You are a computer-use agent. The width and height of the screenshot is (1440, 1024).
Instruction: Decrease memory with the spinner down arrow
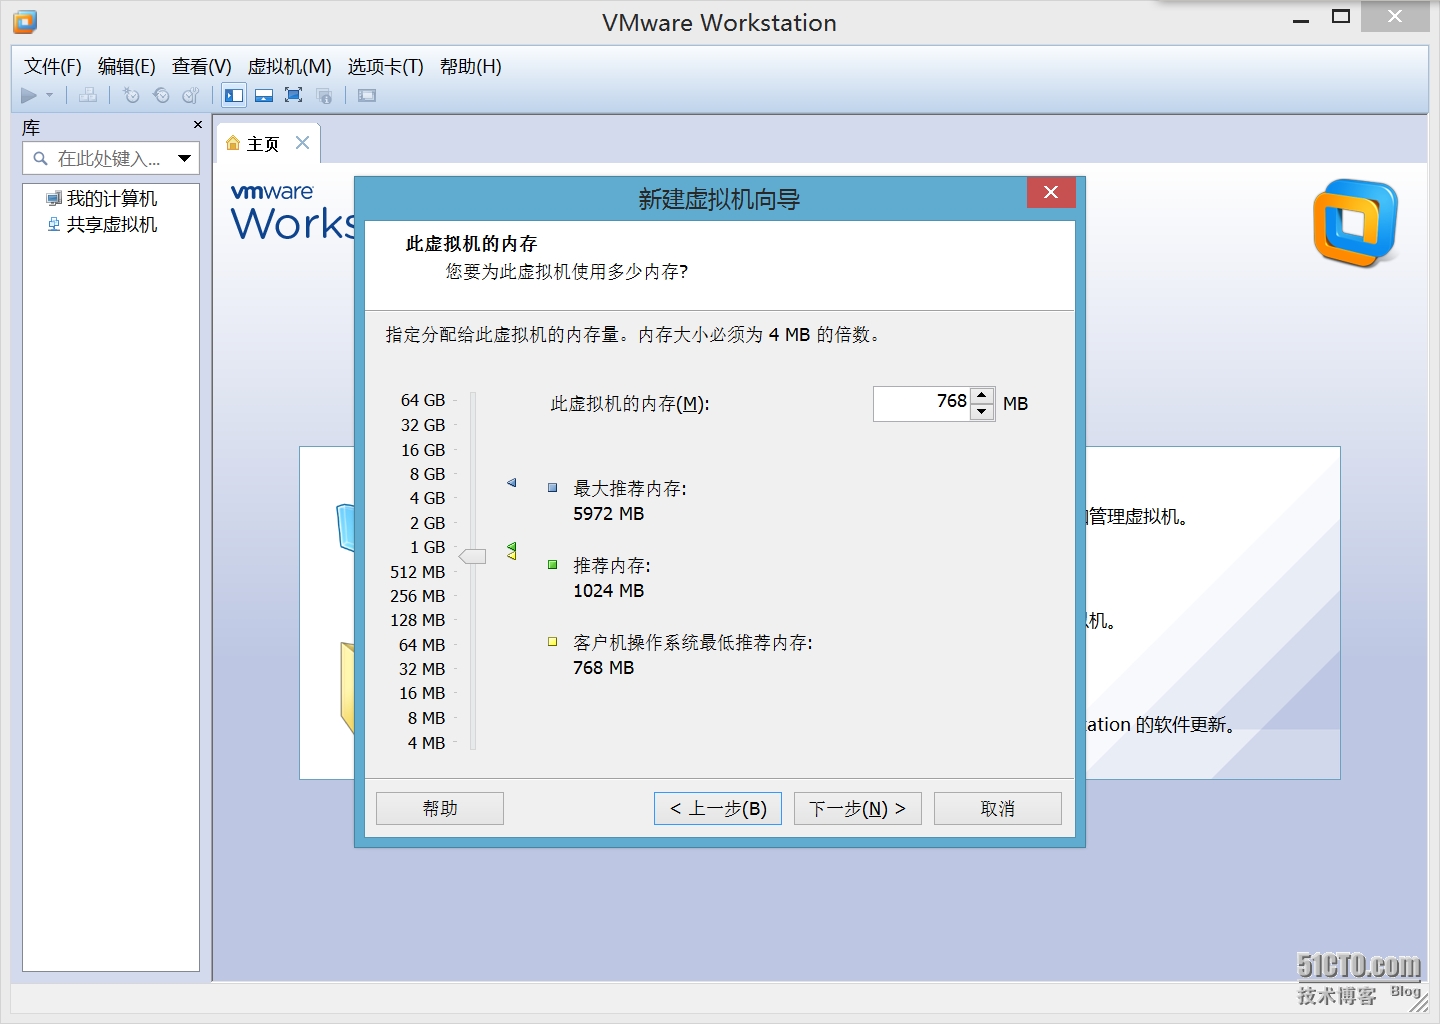(982, 411)
